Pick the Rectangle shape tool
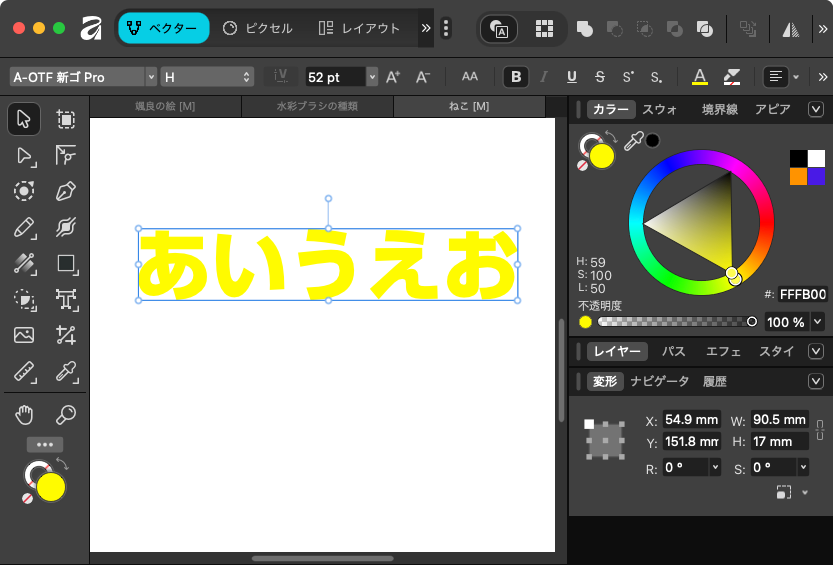 click(66, 264)
